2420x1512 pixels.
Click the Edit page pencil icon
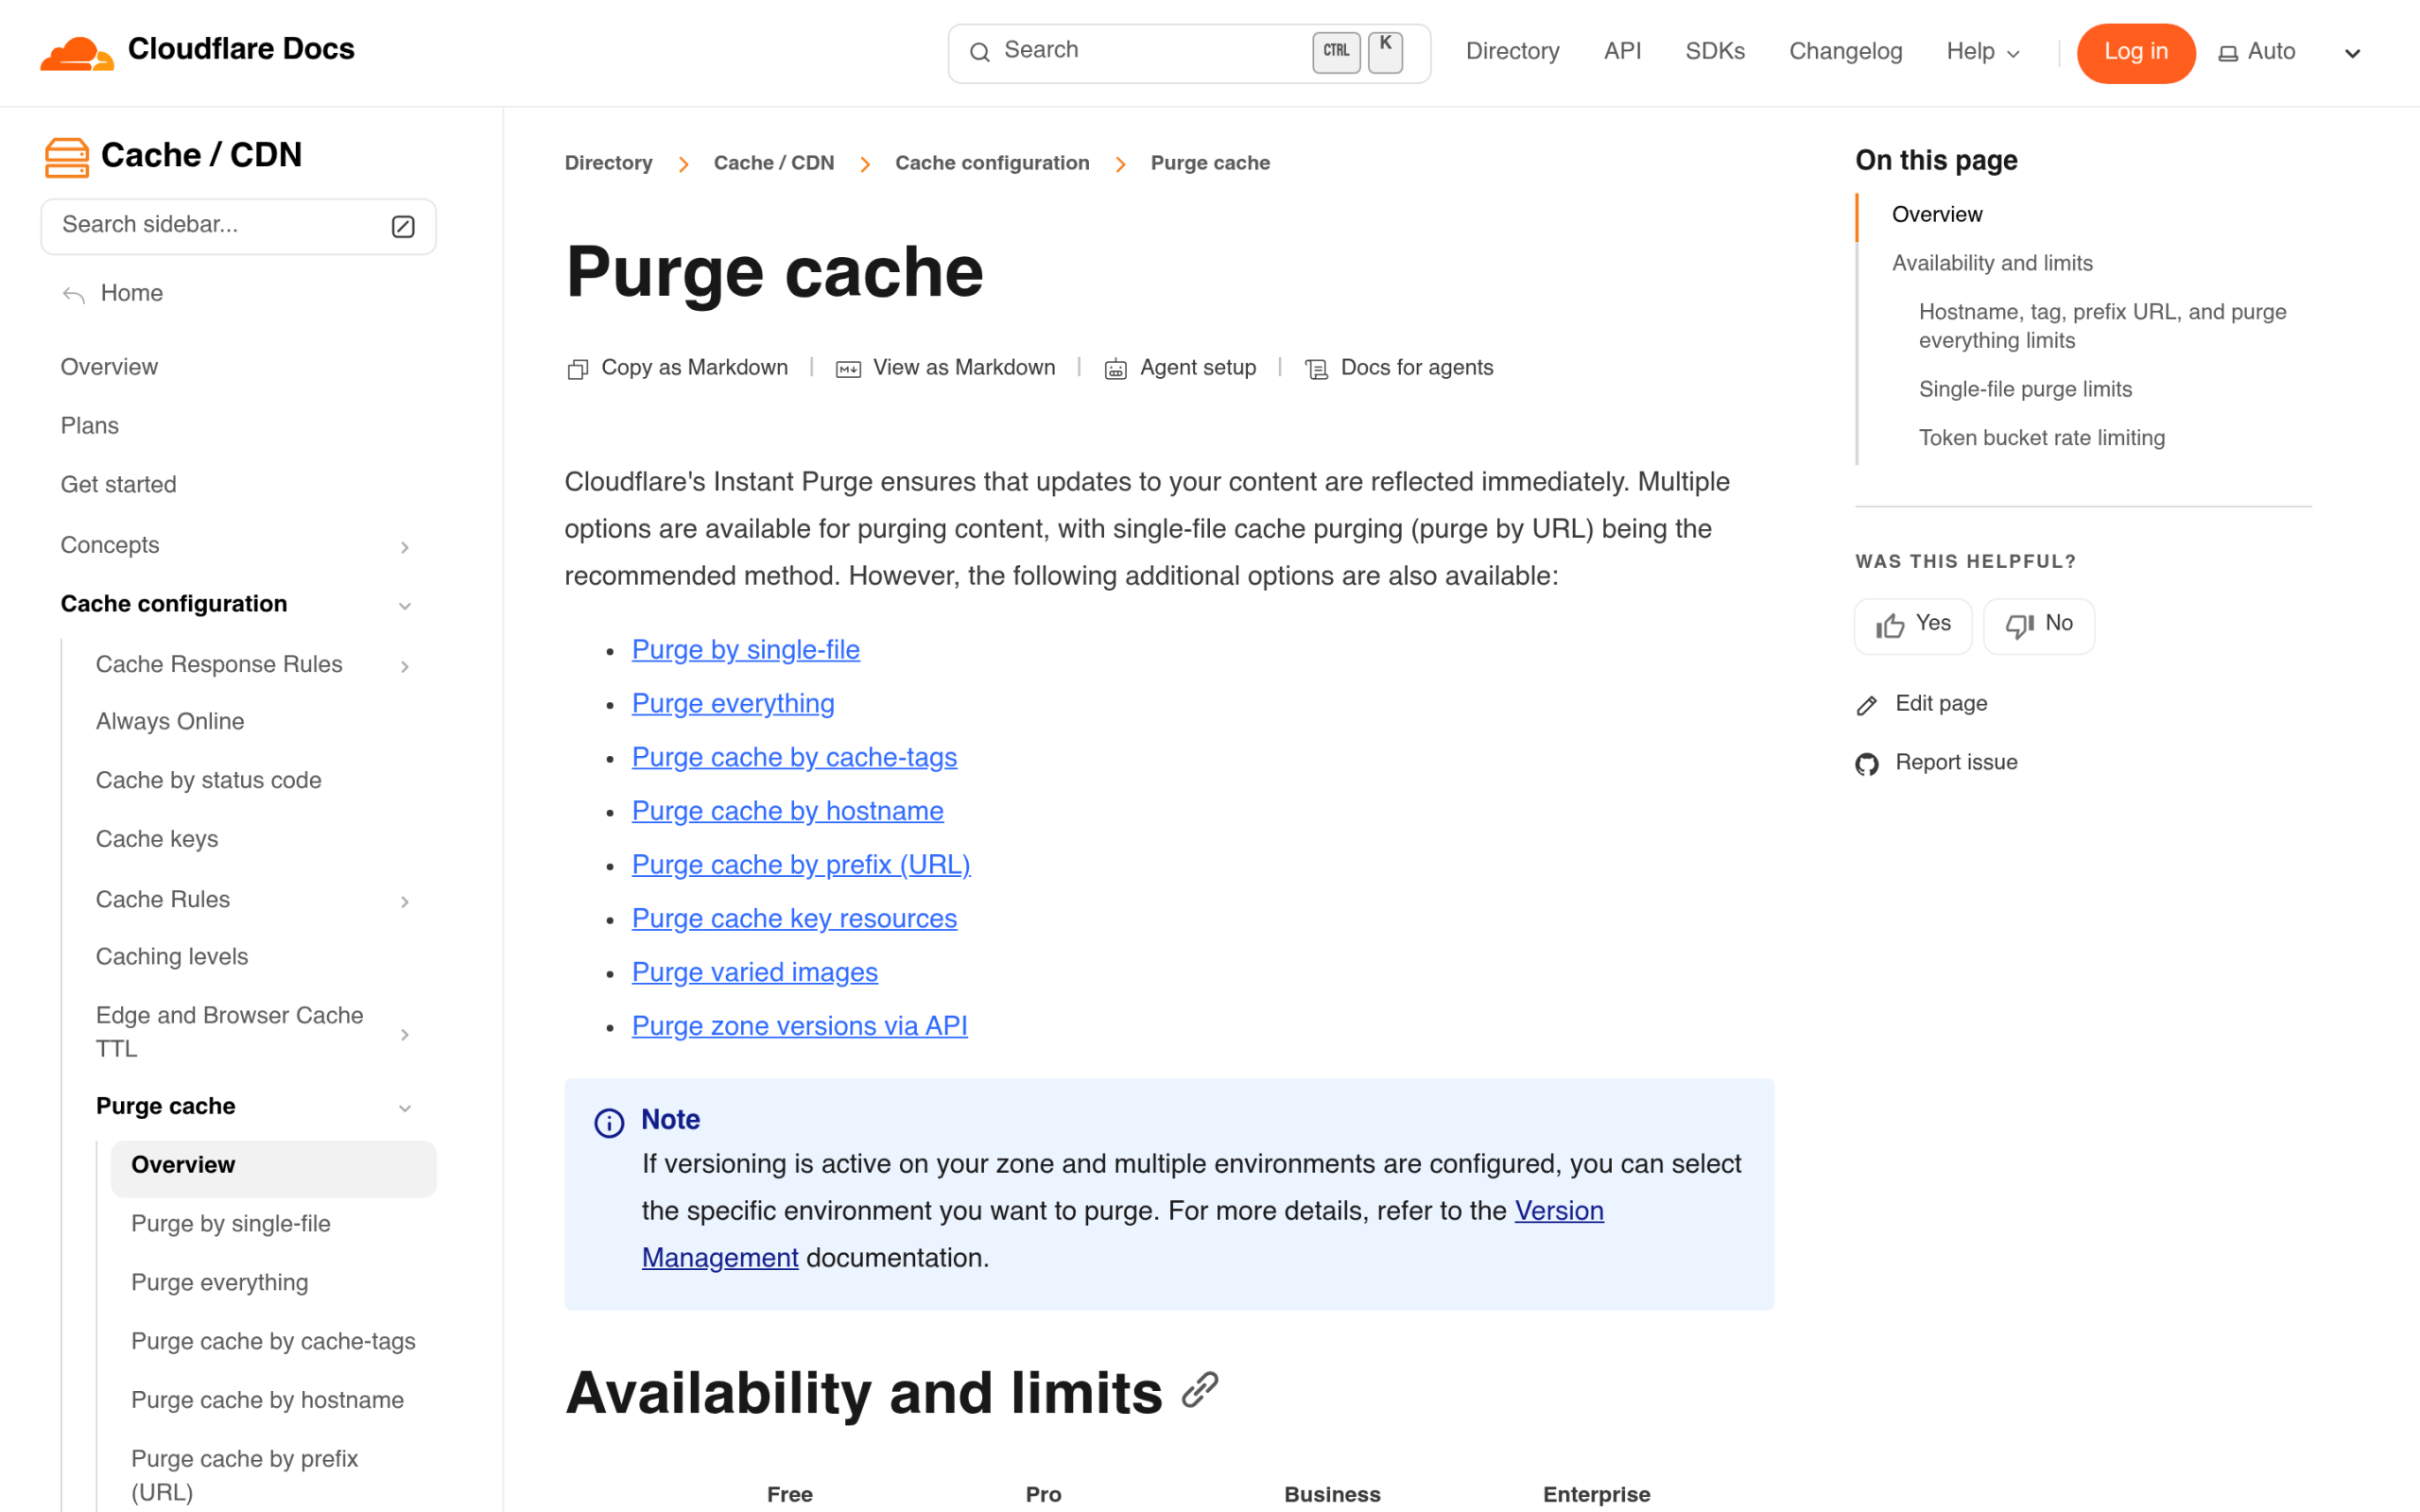point(1866,705)
